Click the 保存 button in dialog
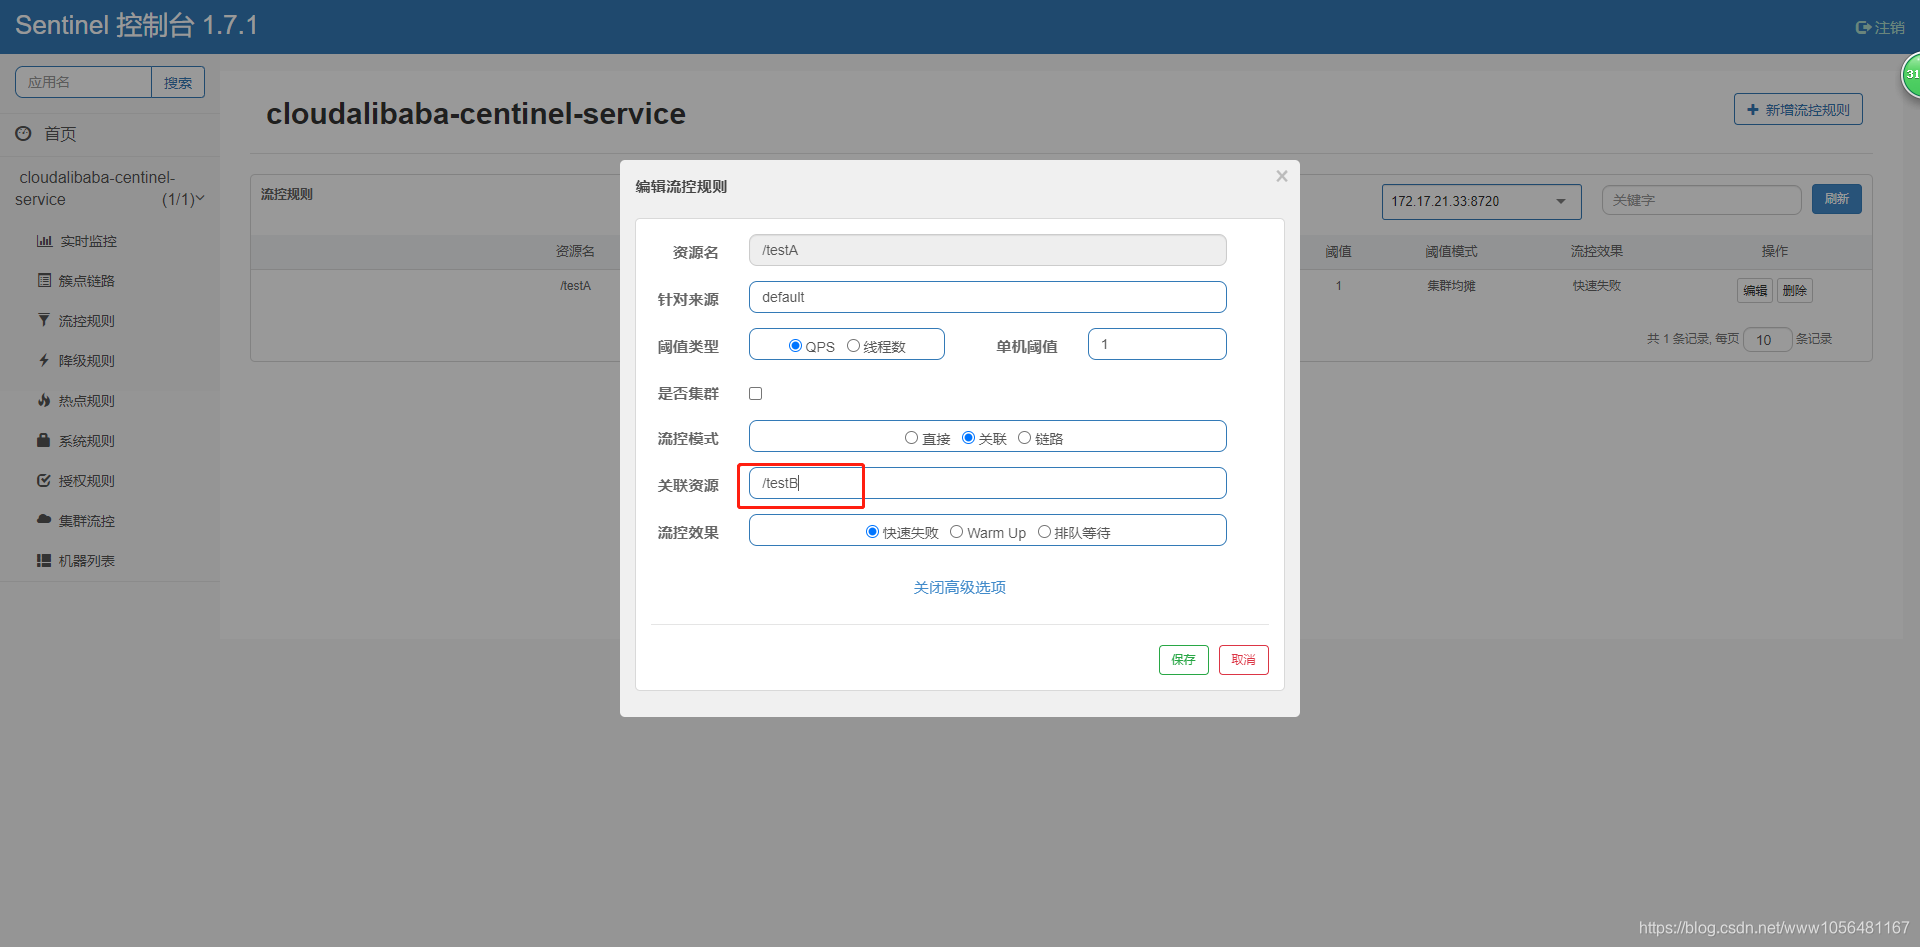This screenshot has height=947, width=1920. 1184,660
